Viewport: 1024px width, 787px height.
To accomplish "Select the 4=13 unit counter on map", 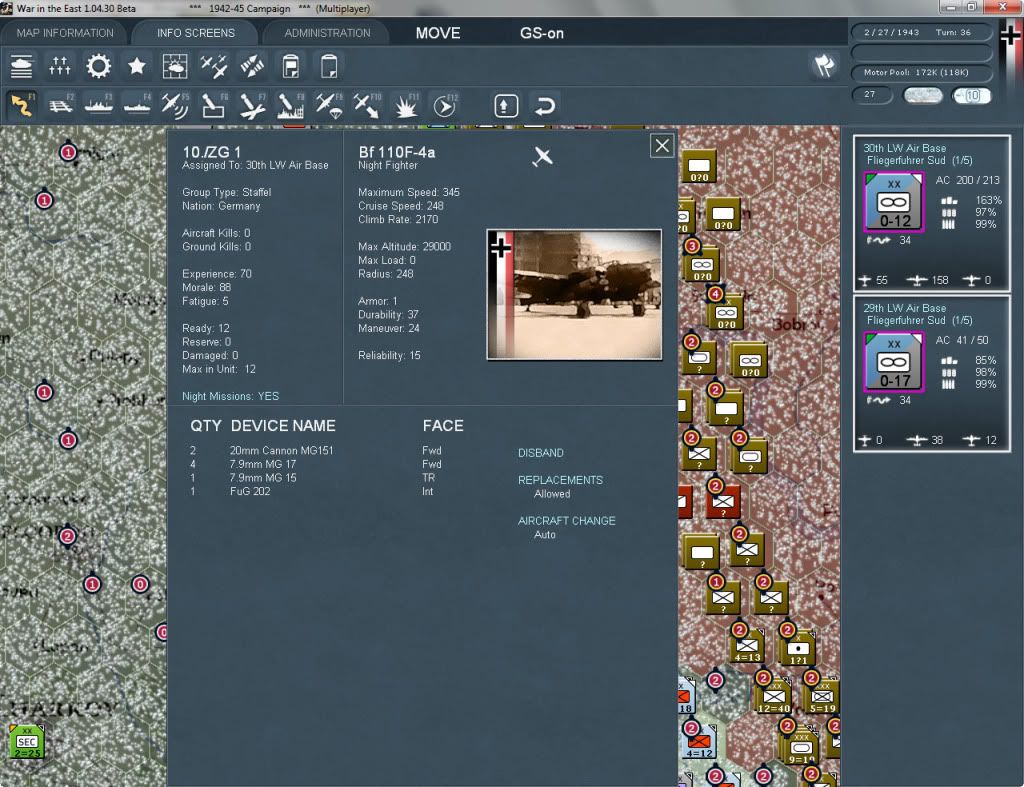I will coord(748,647).
